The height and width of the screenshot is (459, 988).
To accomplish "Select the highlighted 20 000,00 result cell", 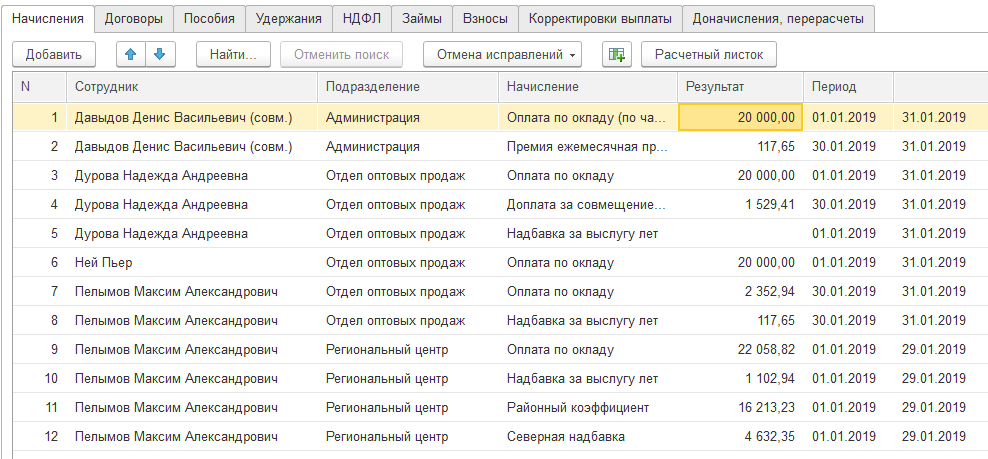I will [x=739, y=118].
